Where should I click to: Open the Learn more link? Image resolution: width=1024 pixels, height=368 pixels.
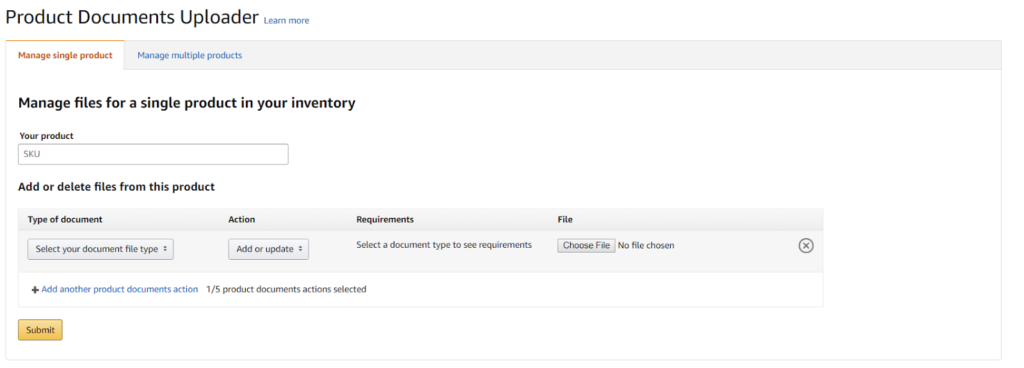(x=286, y=21)
